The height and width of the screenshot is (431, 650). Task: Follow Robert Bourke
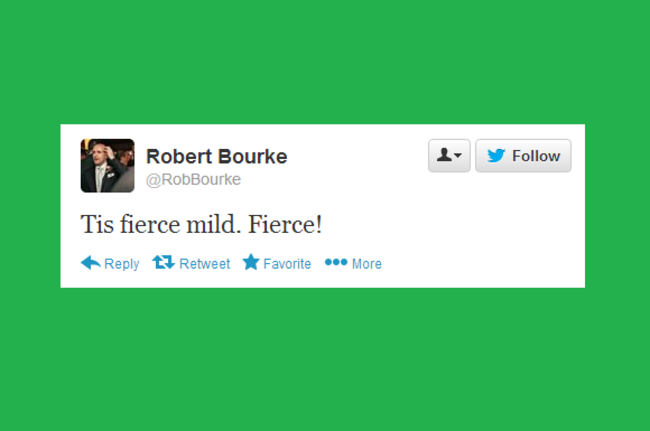click(x=523, y=155)
